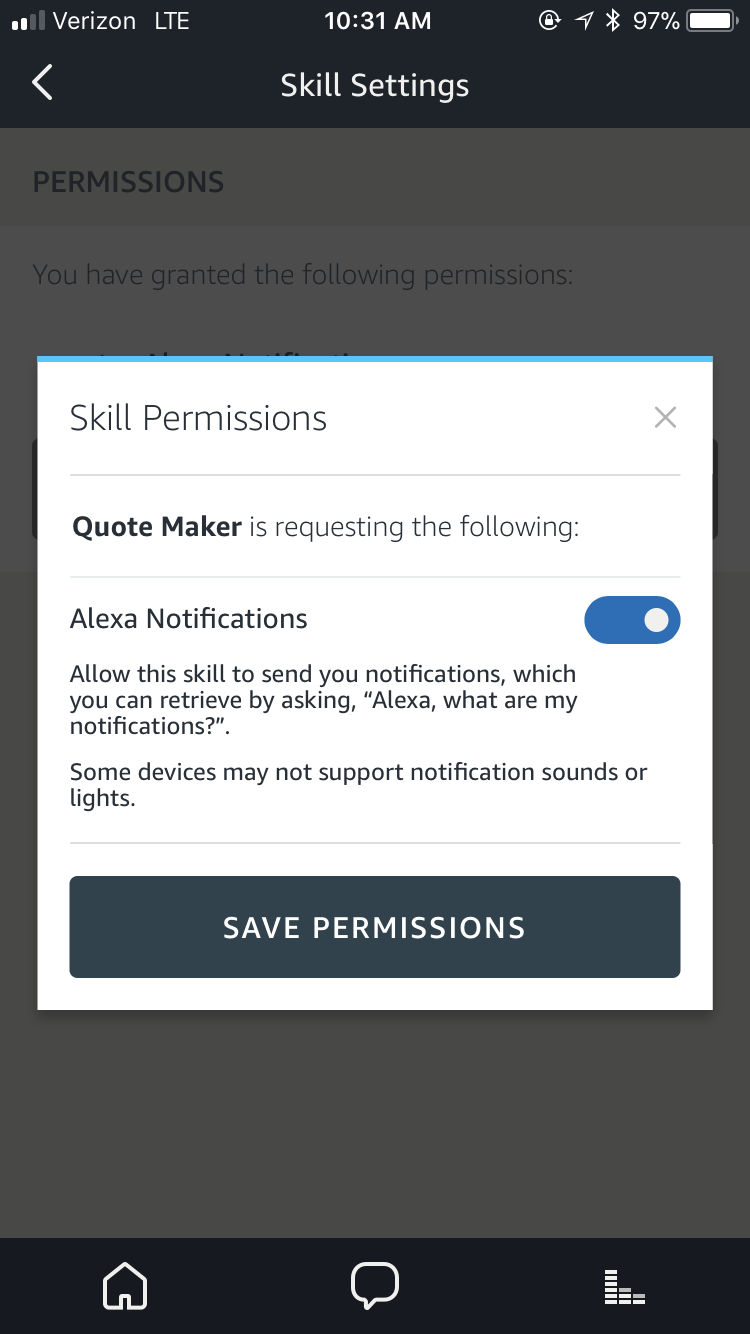Tap the dimmed background behind the dialog

pos(375,1130)
